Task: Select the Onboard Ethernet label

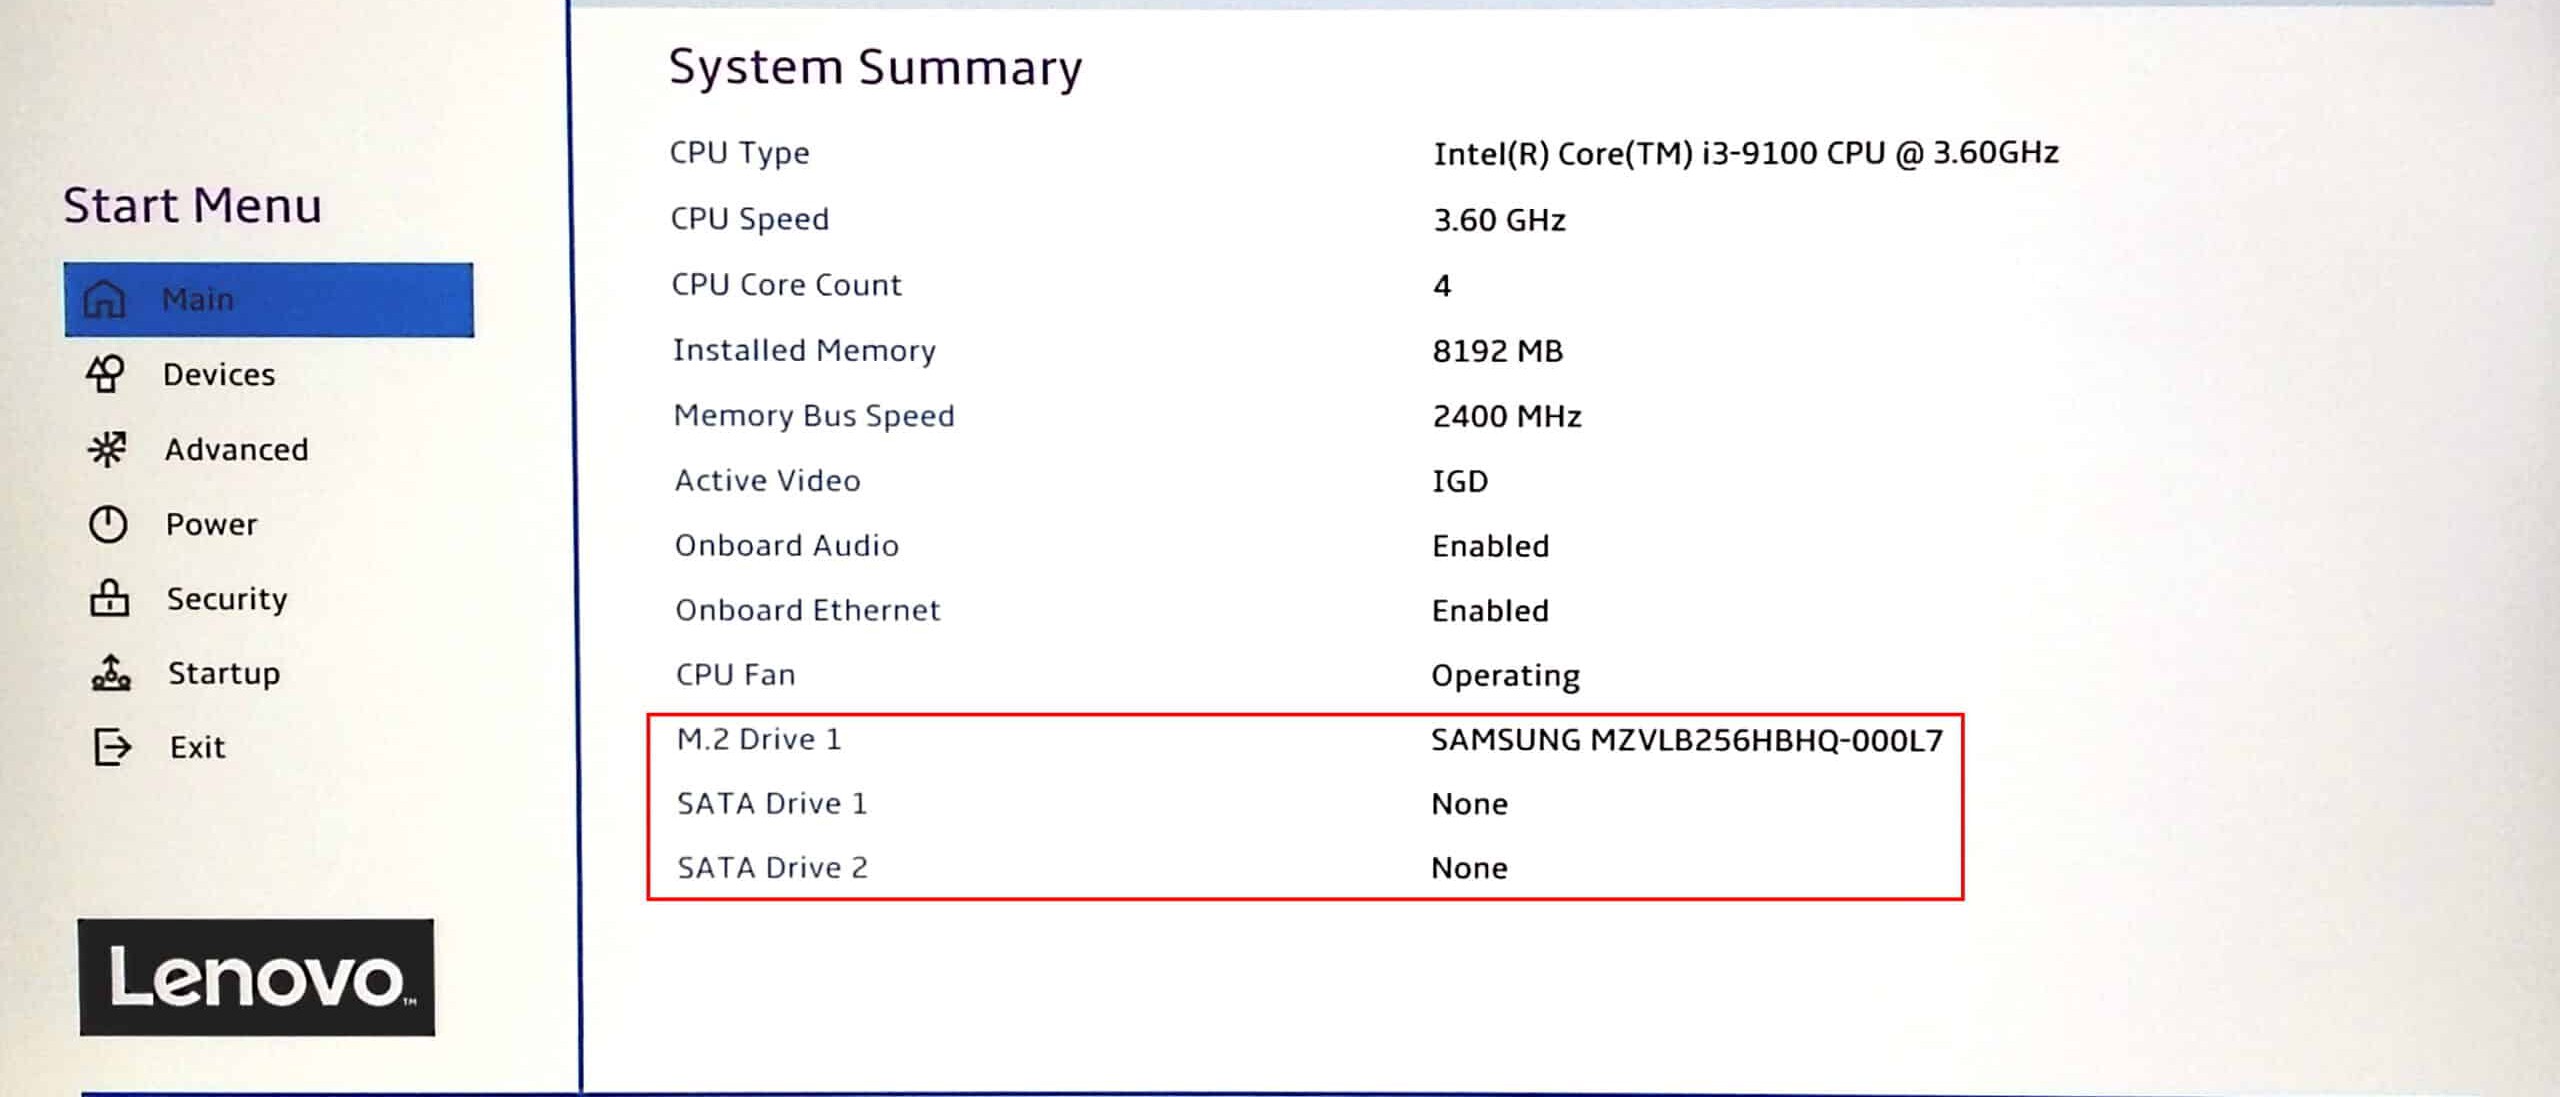Action: (808, 610)
